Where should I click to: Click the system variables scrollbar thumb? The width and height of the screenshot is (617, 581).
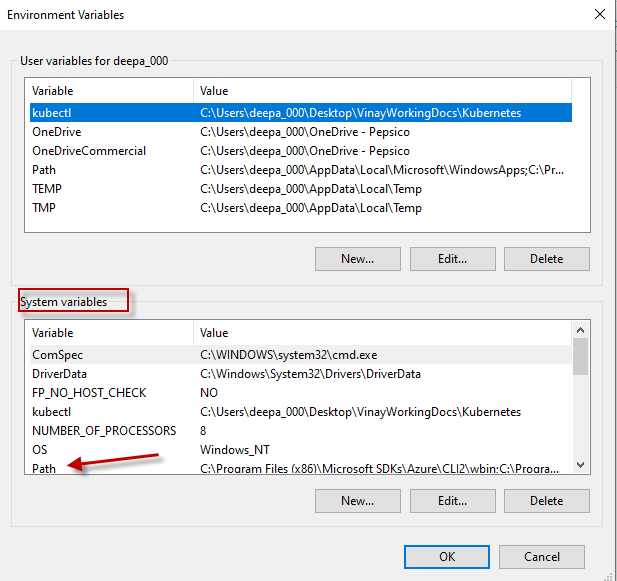(580, 356)
